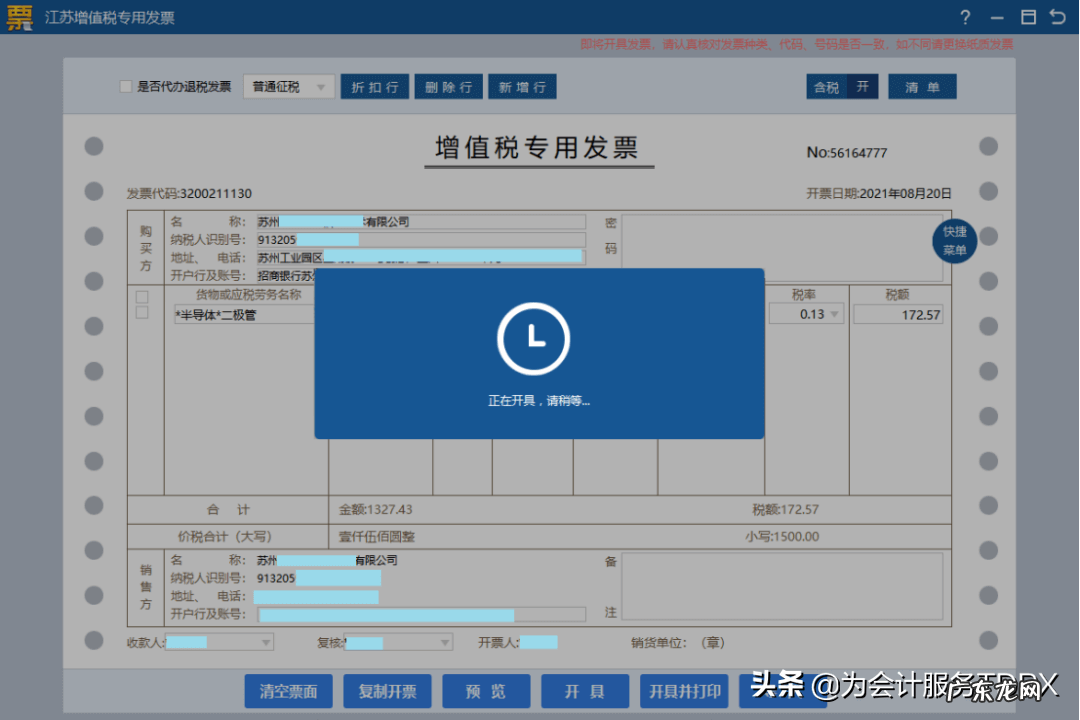Enable the 是否代办退税发票 checkbox

126,87
